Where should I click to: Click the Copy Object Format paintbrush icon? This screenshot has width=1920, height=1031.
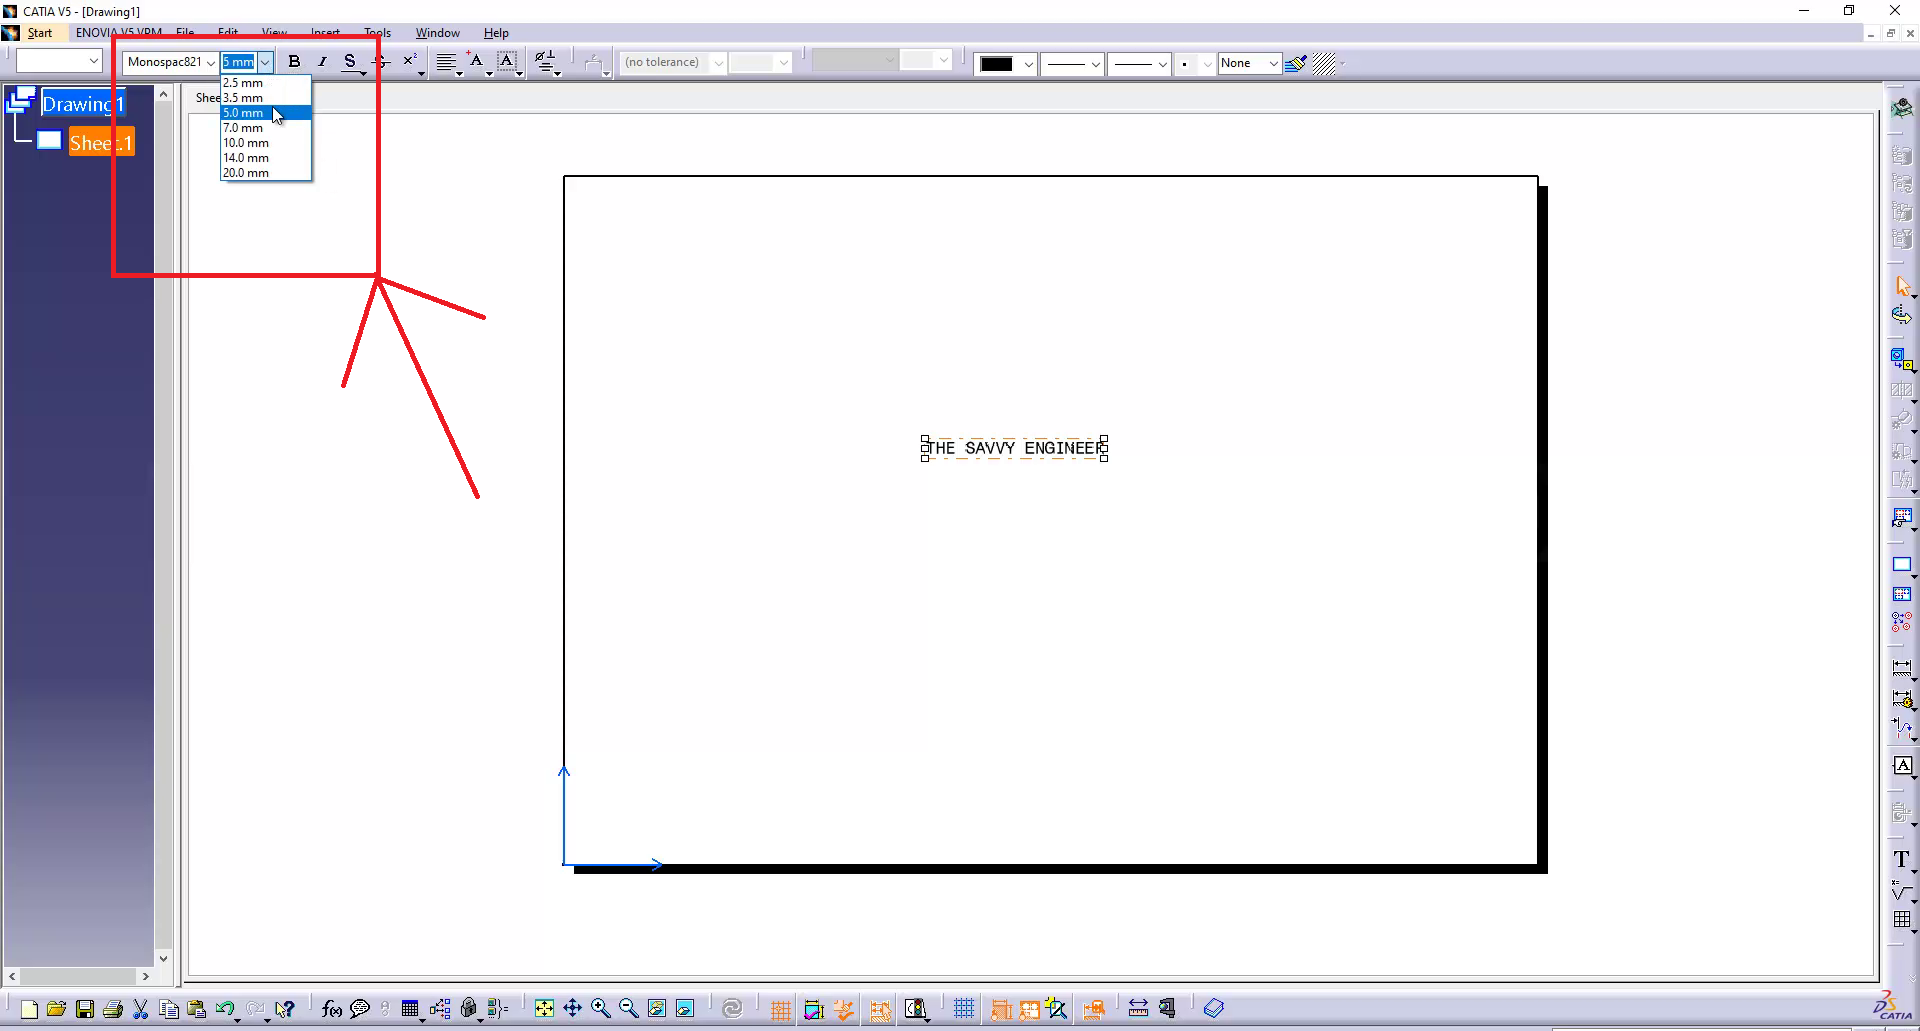click(x=1296, y=64)
